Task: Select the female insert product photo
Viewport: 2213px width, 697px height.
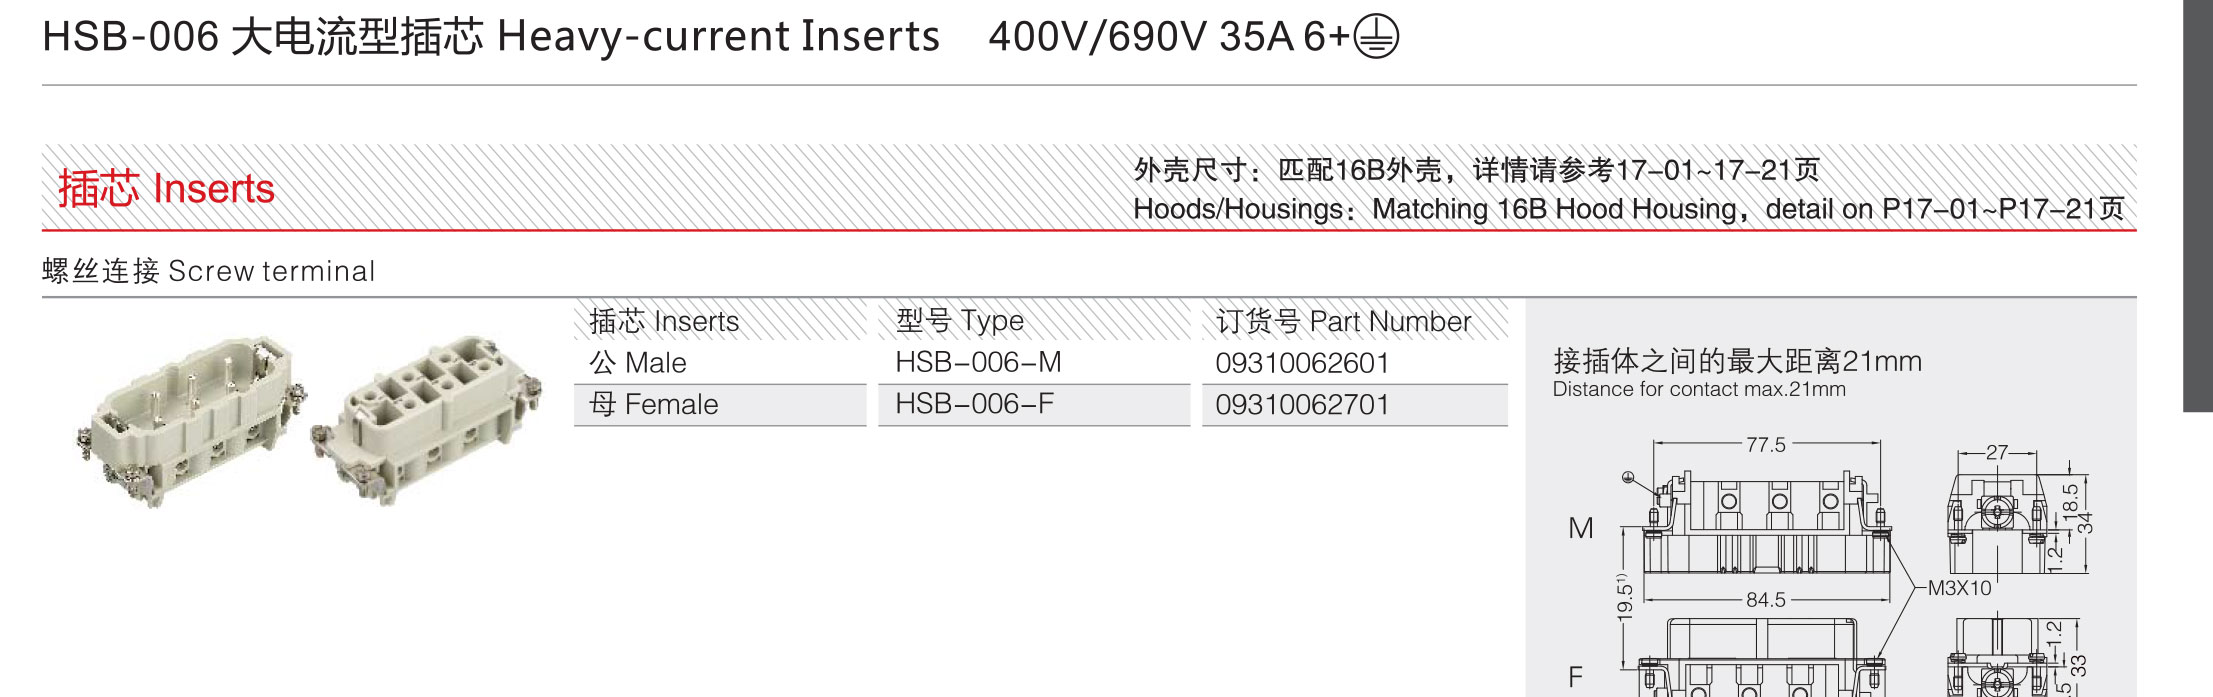Action: (x=427, y=417)
